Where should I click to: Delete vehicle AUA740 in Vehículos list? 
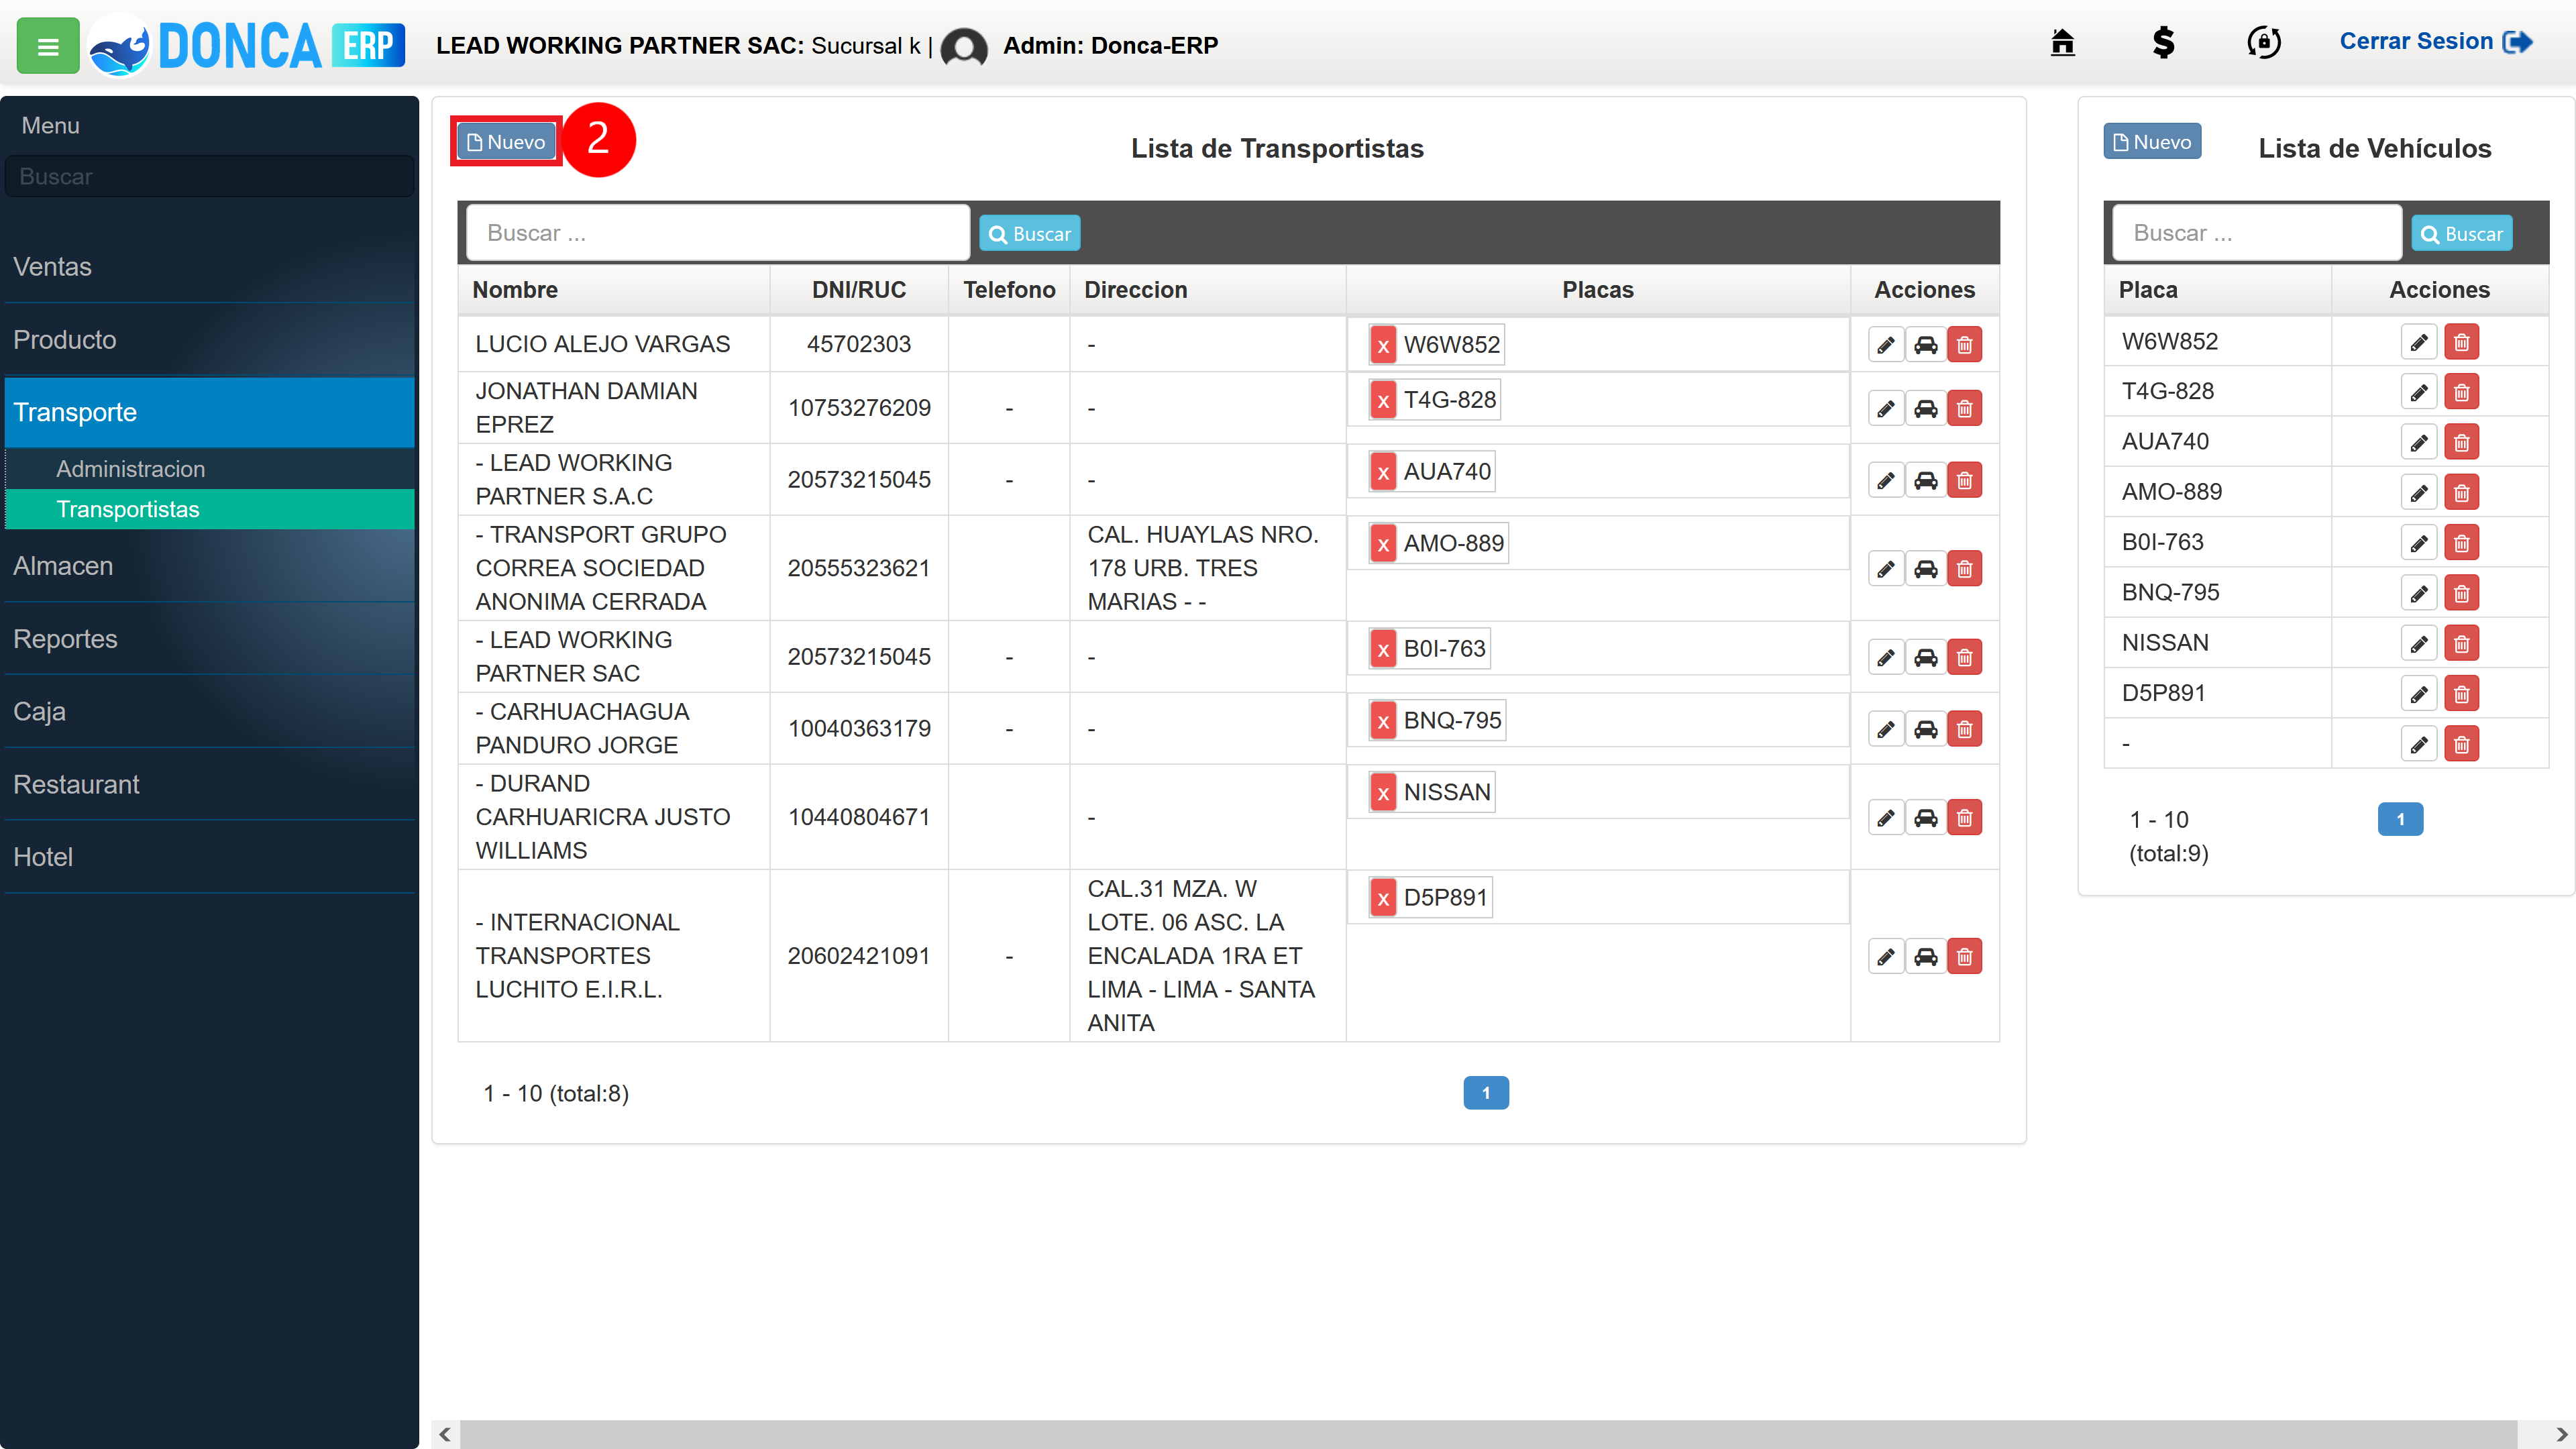(x=2462, y=442)
